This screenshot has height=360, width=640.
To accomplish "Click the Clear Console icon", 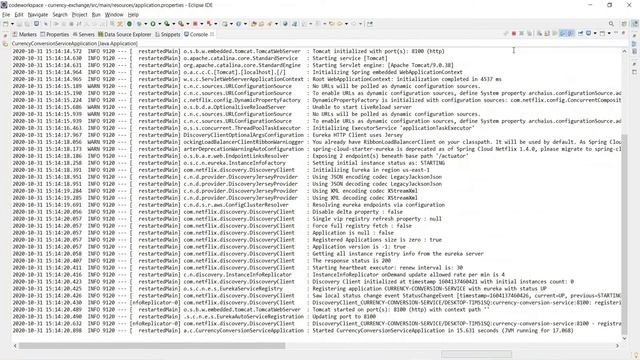I will pos(539,33).
